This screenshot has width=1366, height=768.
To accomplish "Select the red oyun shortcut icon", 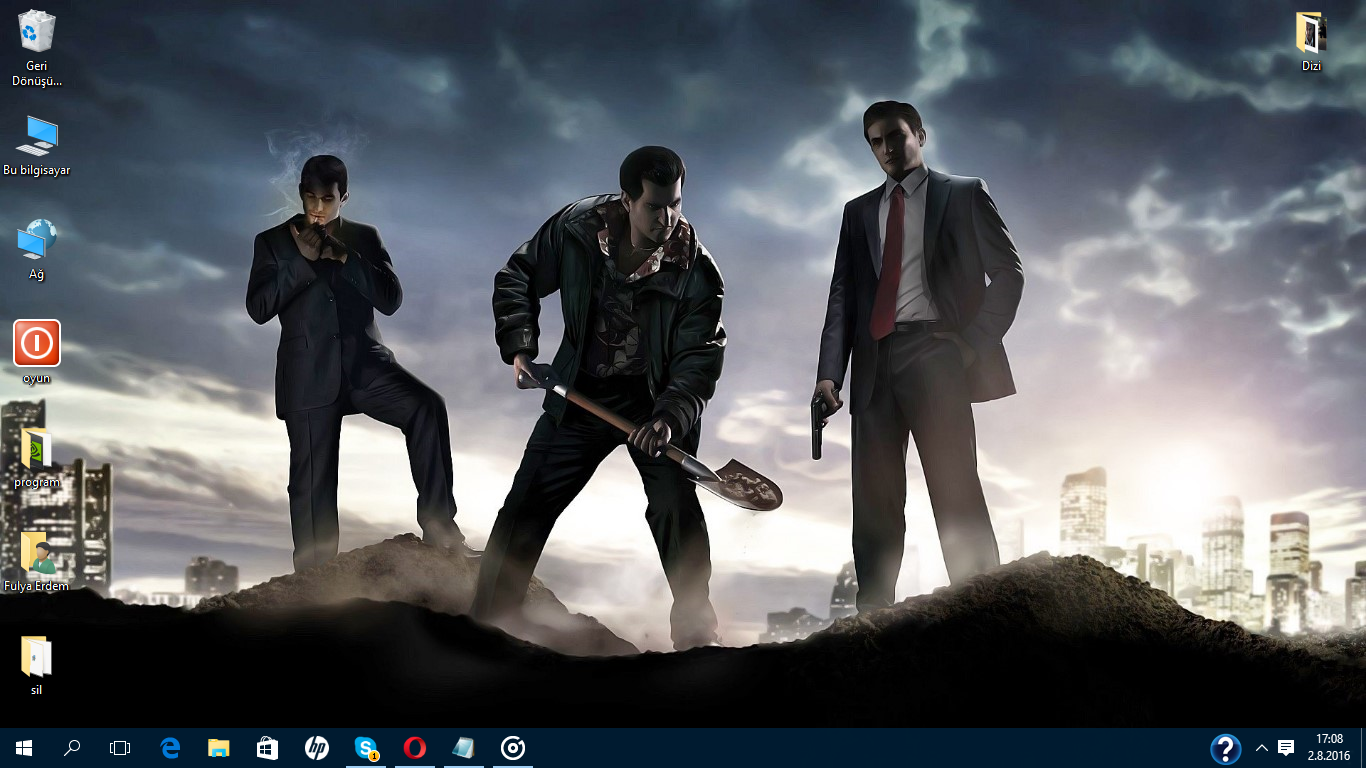I will (37, 352).
